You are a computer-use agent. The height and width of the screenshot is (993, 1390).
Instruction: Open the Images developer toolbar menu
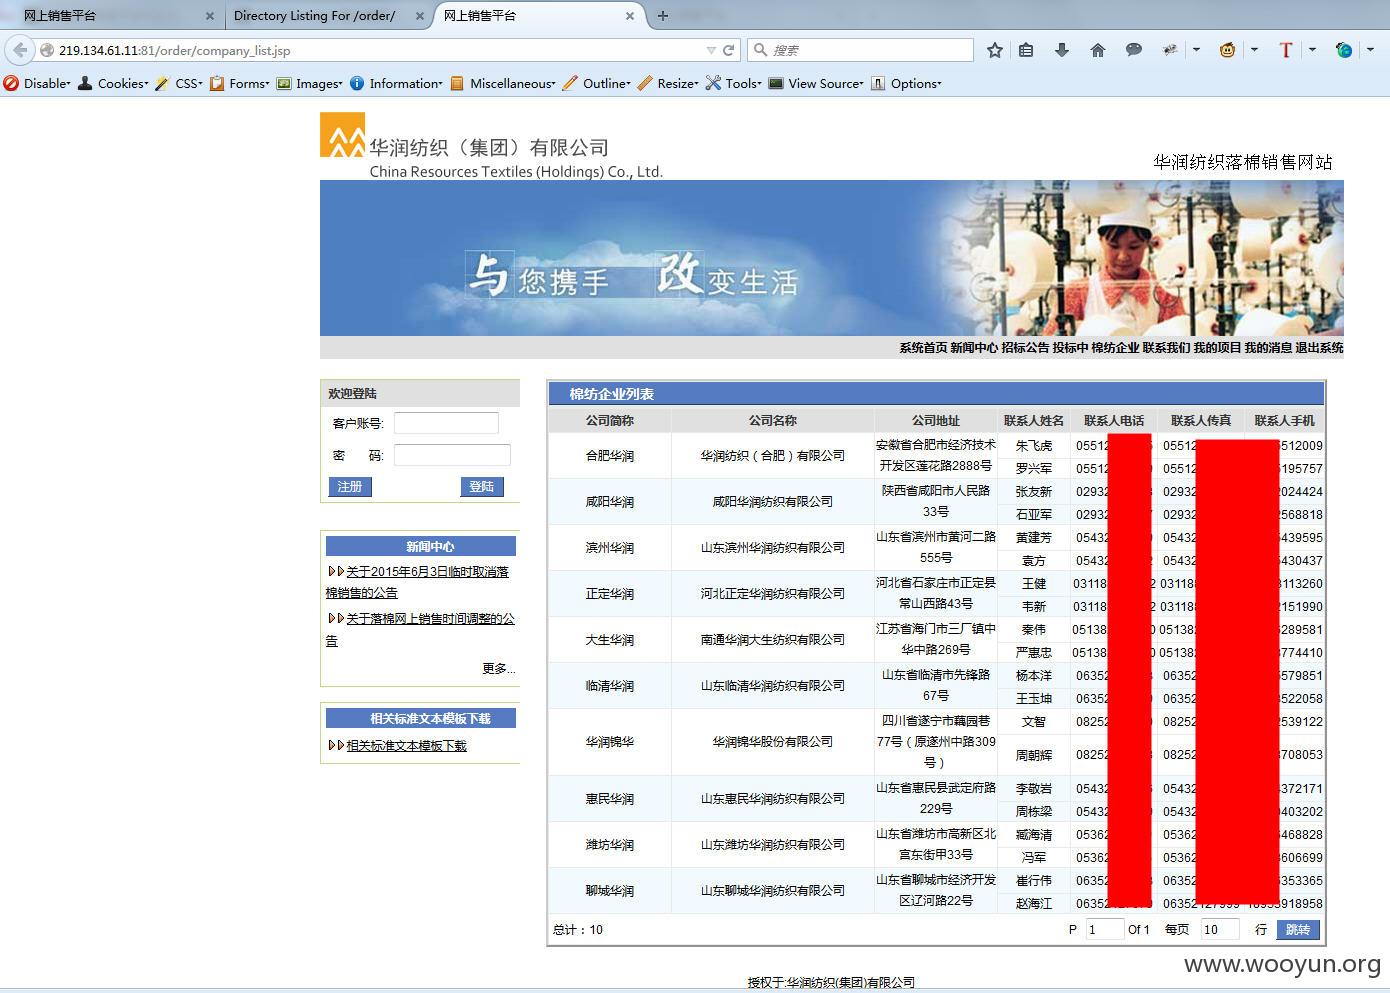[x=310, y=84]
